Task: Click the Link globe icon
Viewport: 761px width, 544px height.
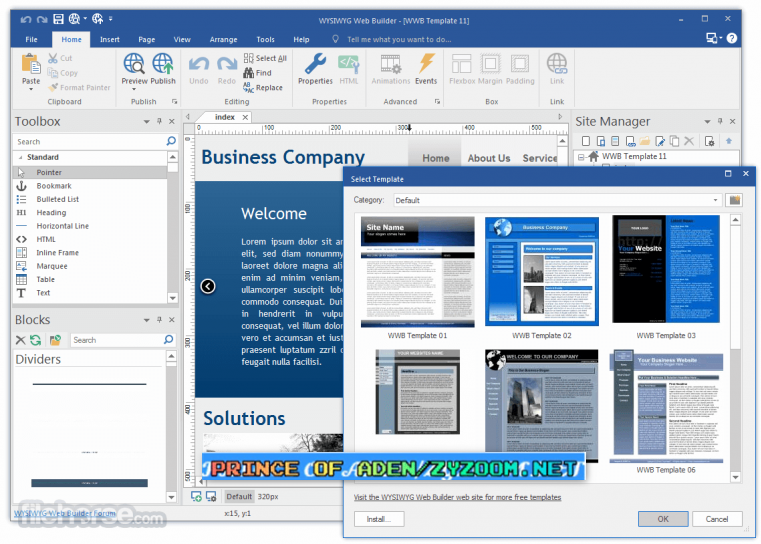Action: coord(557,64)
